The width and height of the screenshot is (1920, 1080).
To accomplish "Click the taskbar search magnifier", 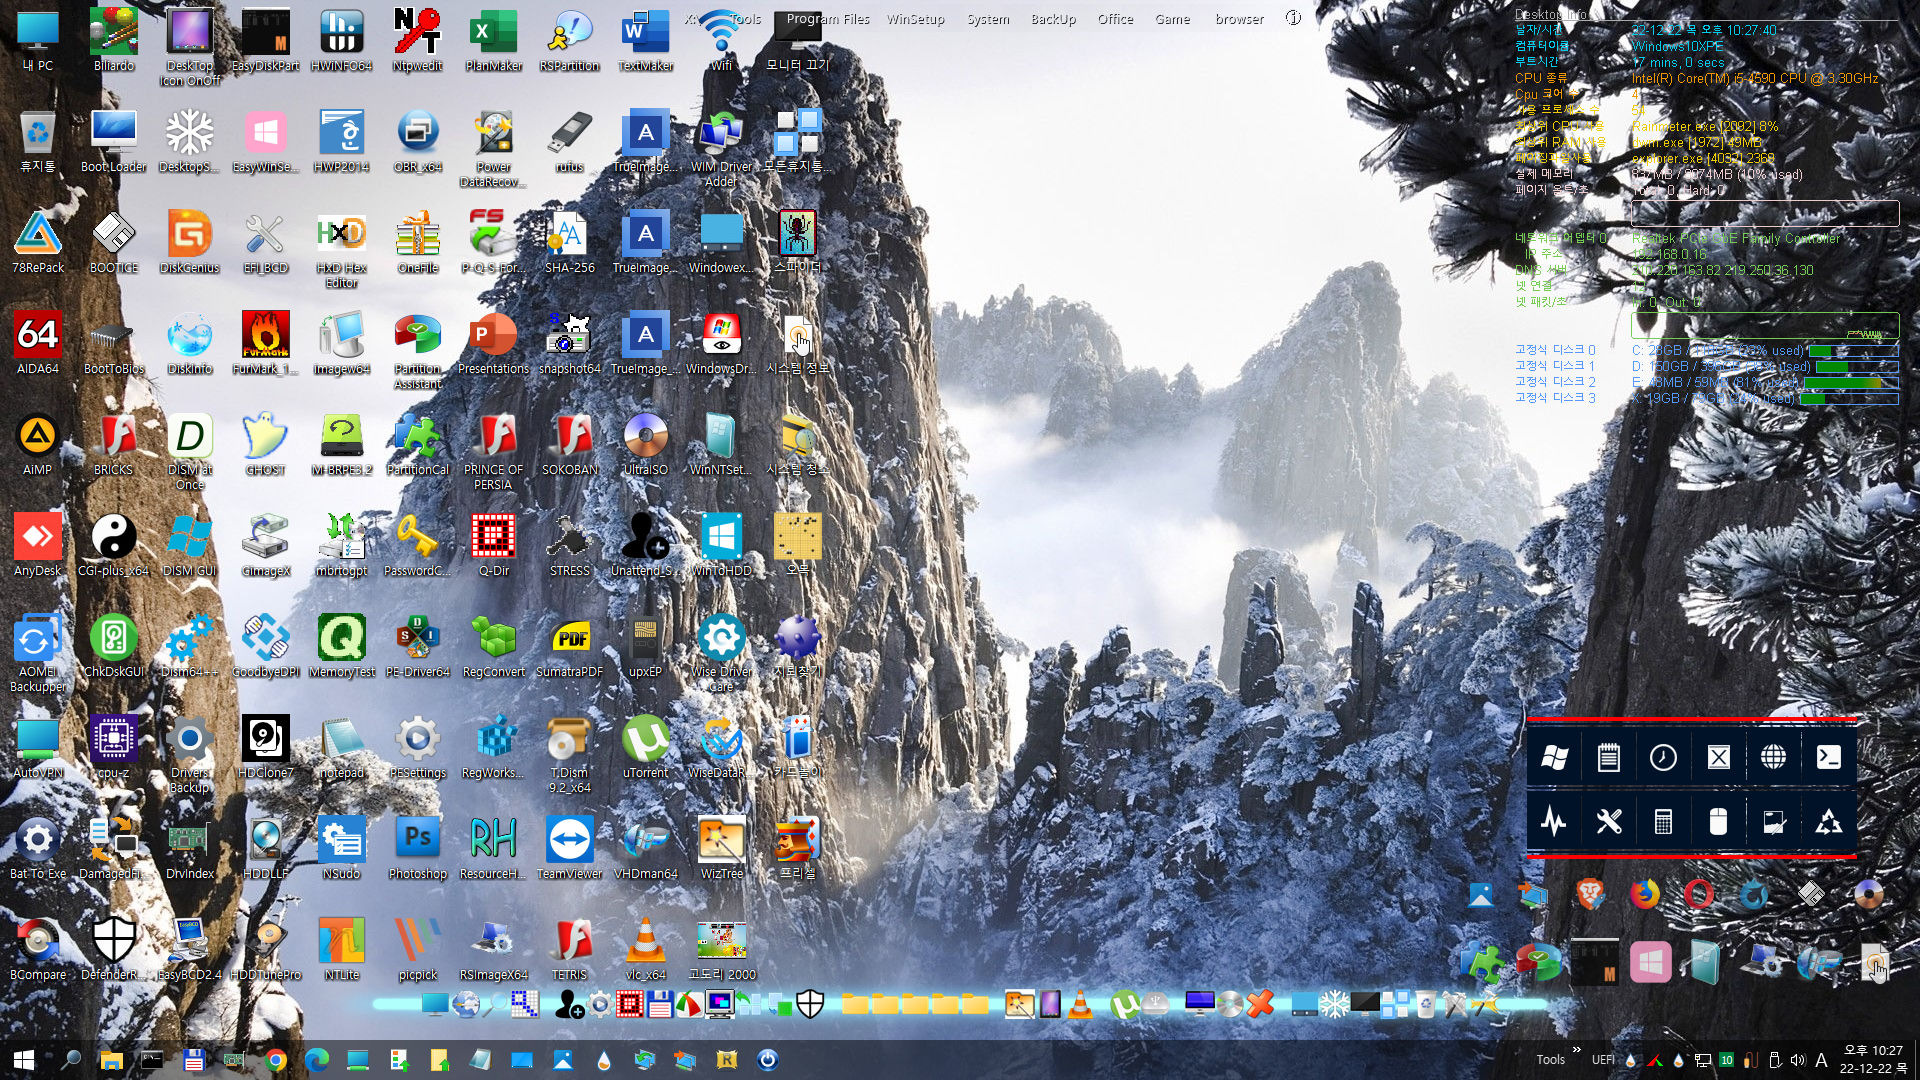I will pos(71,1060).
